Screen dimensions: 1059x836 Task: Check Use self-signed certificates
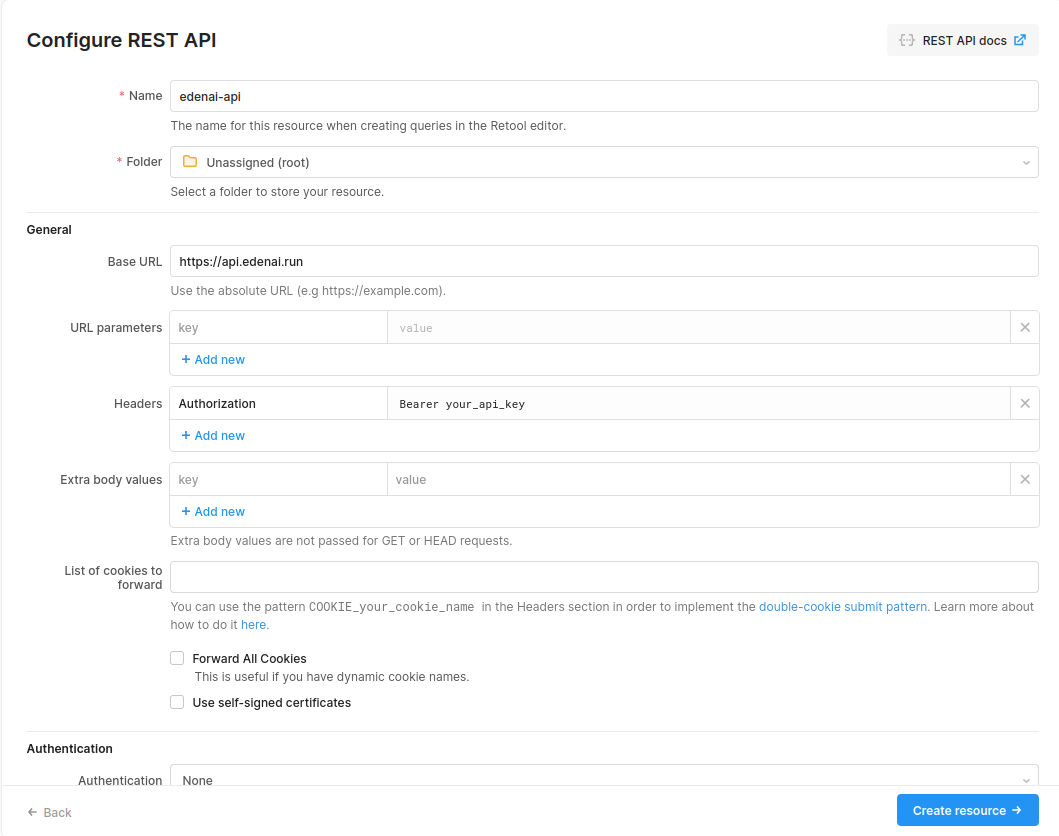point(177,702)
